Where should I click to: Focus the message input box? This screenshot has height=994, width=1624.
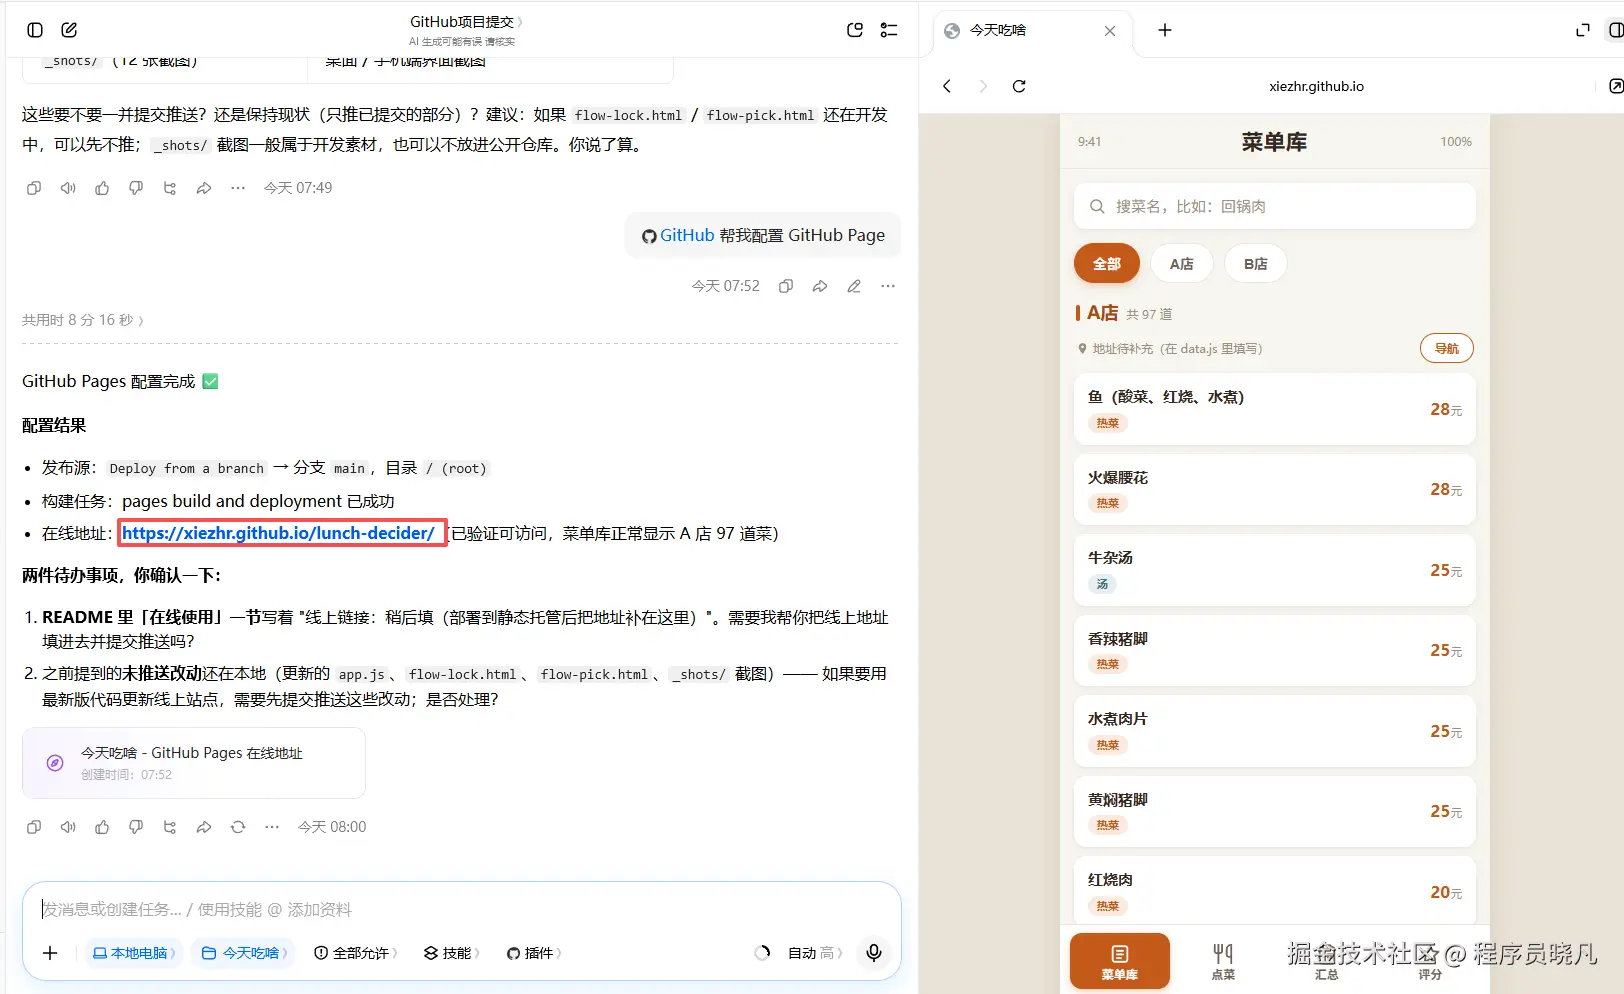point(460,909)
